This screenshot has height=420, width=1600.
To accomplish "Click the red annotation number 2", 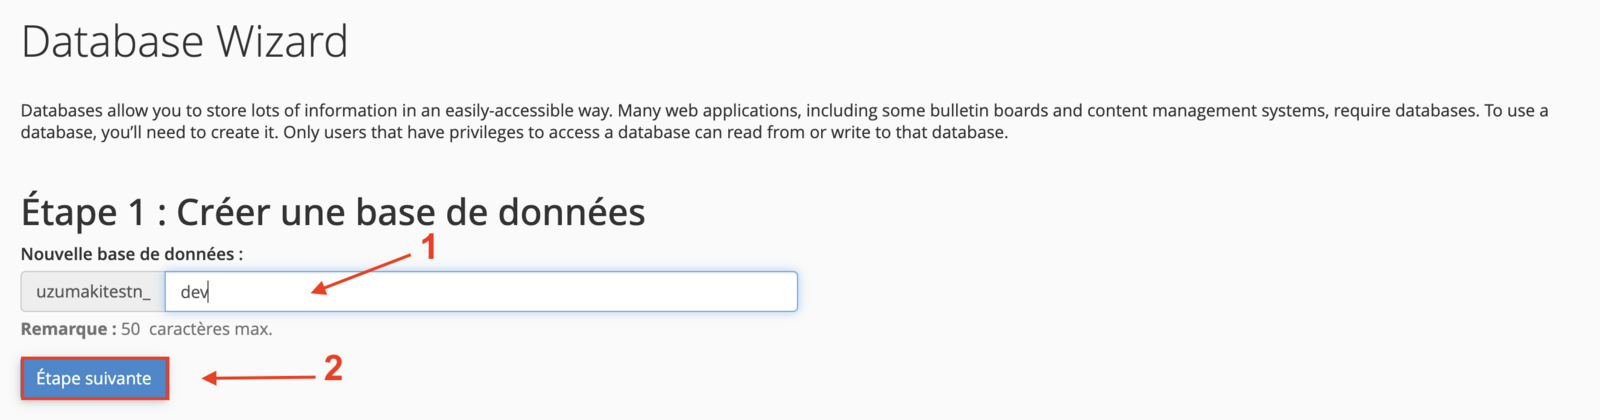I will pos(333,368).
